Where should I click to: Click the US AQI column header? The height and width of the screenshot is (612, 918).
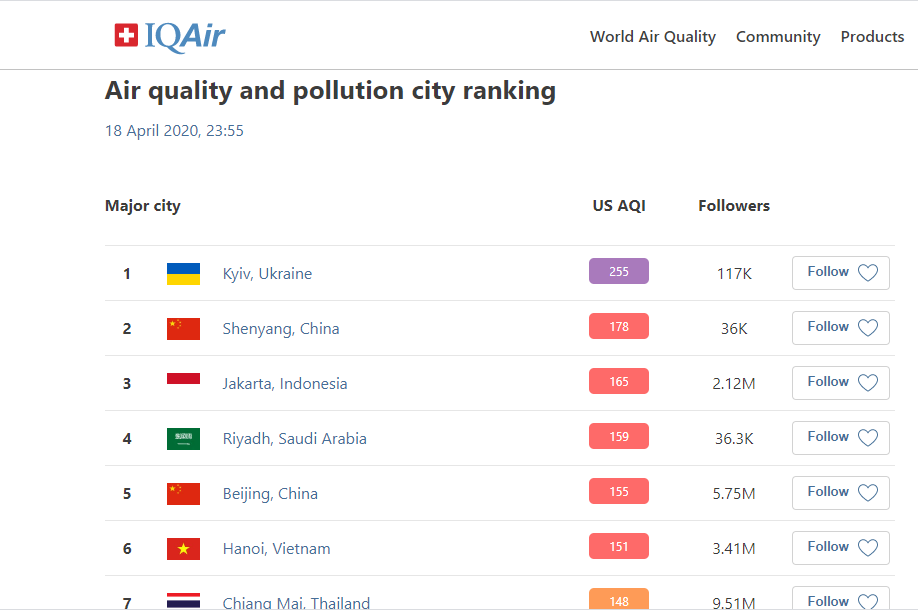coord(619,206)
